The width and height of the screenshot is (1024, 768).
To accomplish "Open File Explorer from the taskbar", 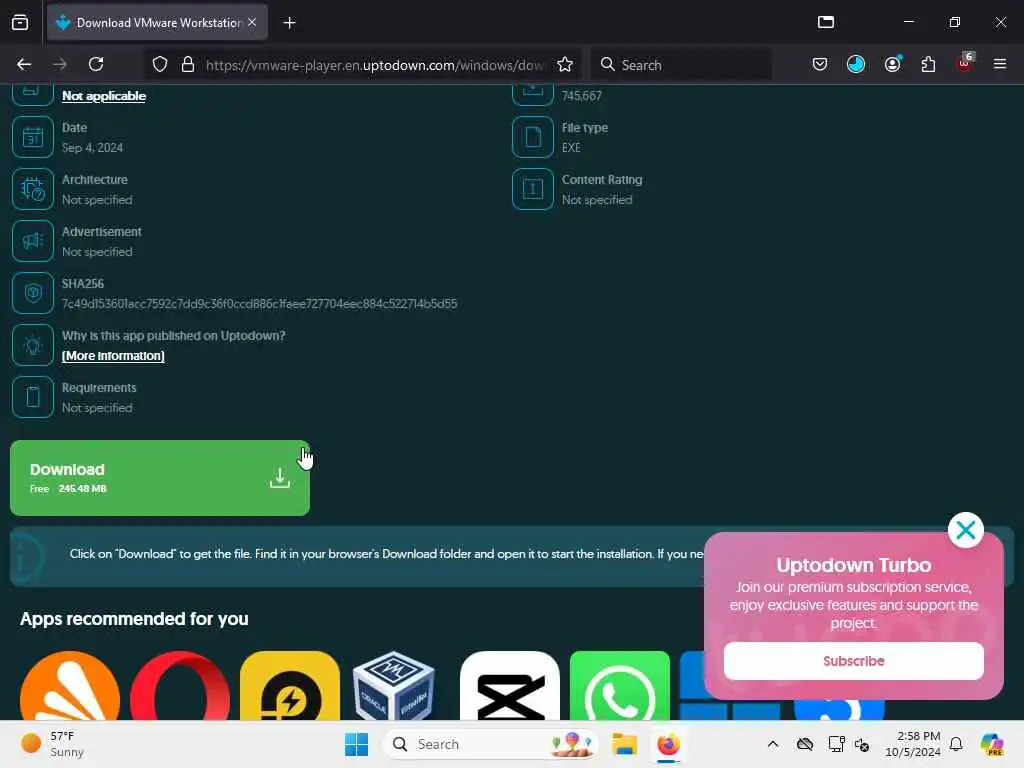I will click(x=624, y=744).
